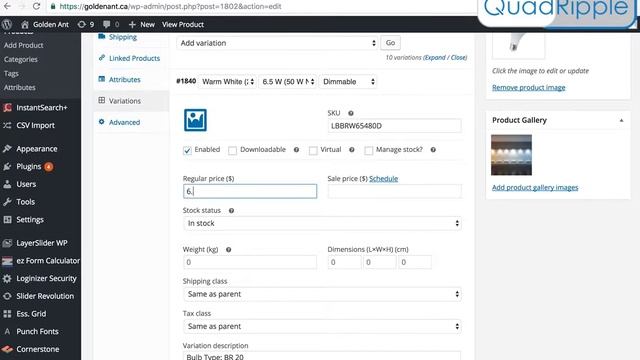The image size is (640, 360).
Task: Click the Regular price input field
Action: click(250, 191)
